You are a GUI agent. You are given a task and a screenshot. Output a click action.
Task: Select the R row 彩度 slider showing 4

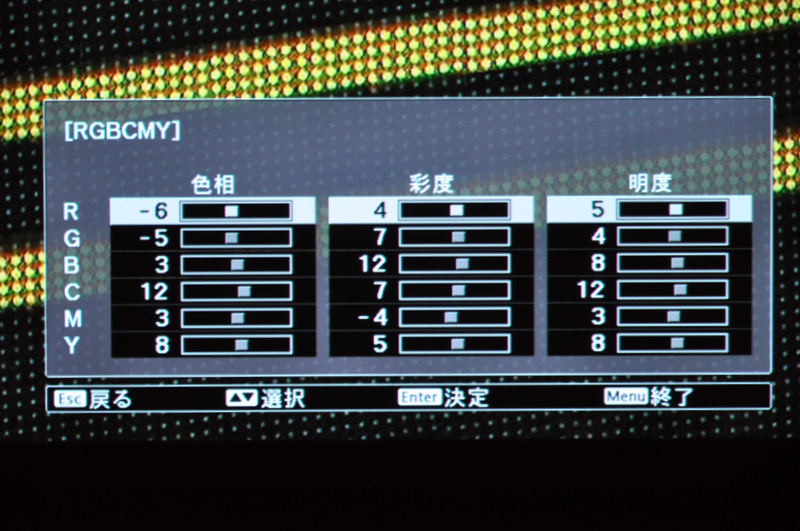[454, 210]
